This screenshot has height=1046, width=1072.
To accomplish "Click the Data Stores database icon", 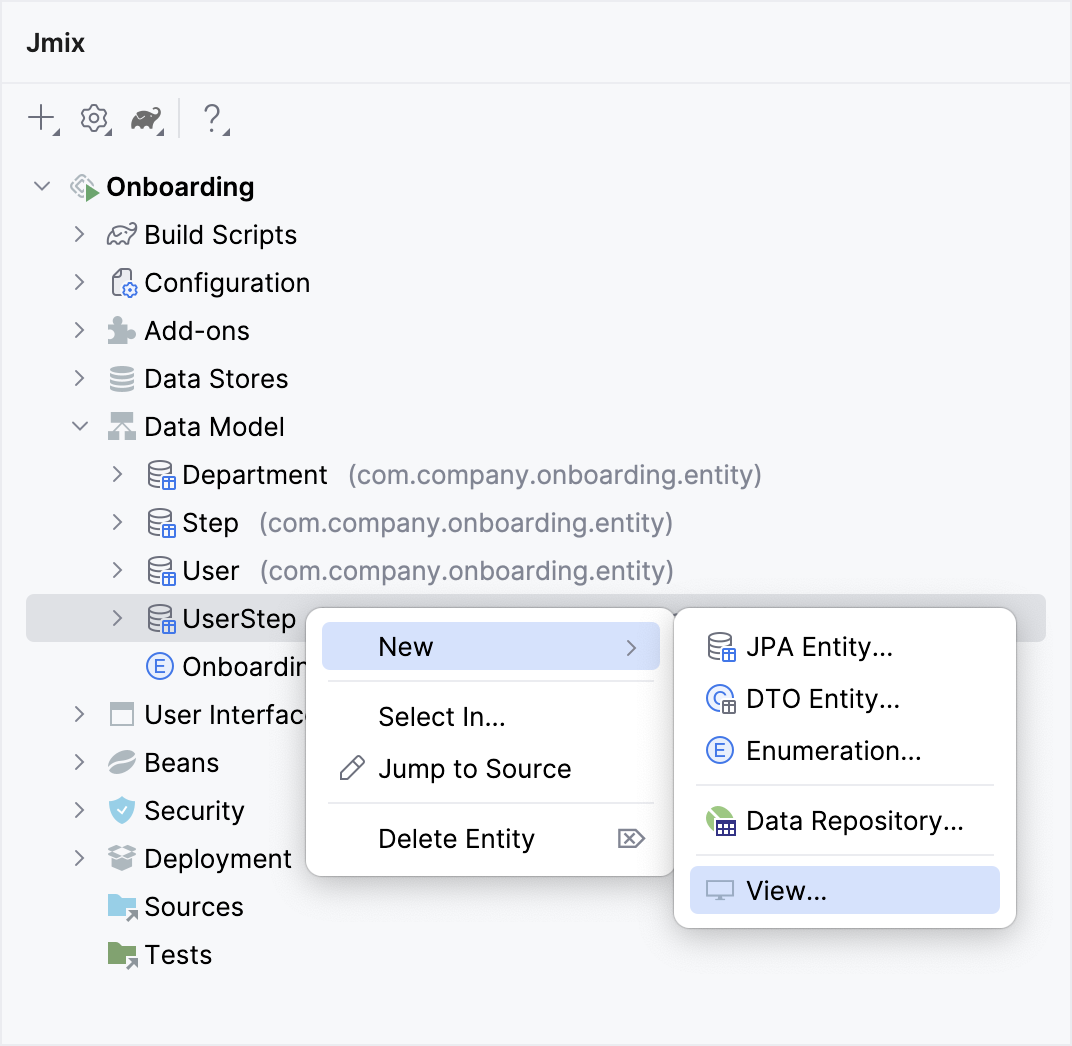I will 121,379.
